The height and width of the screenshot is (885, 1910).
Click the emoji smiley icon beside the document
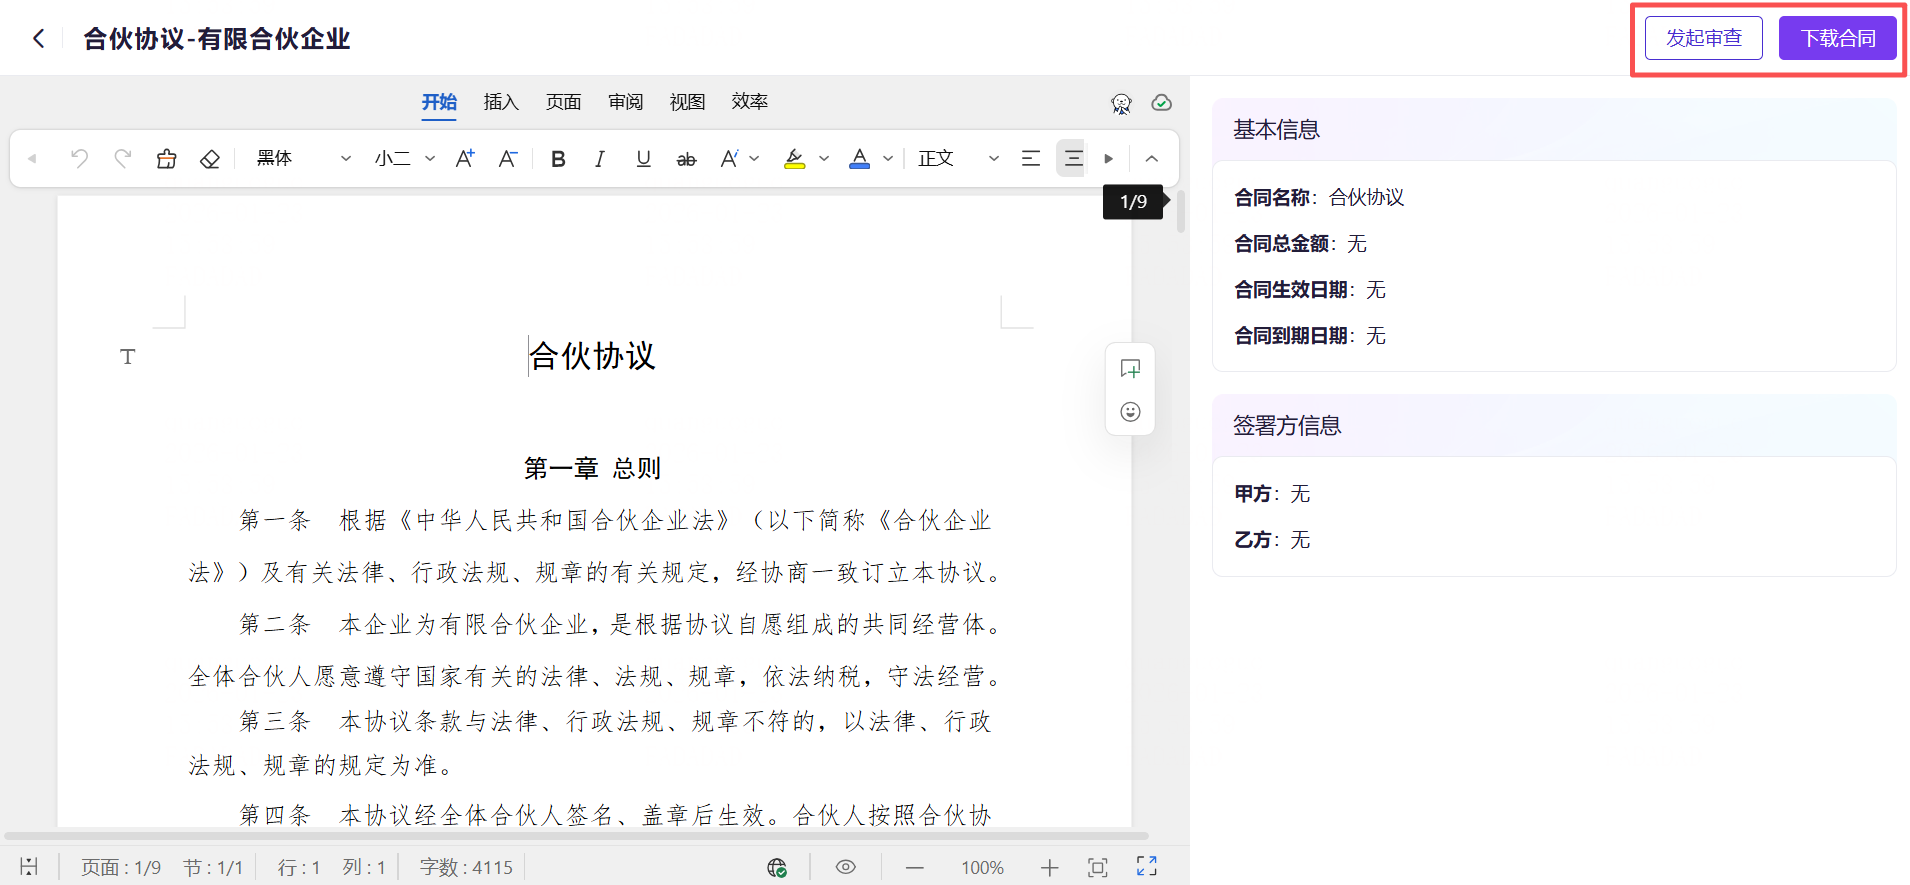coord(1130,412)
